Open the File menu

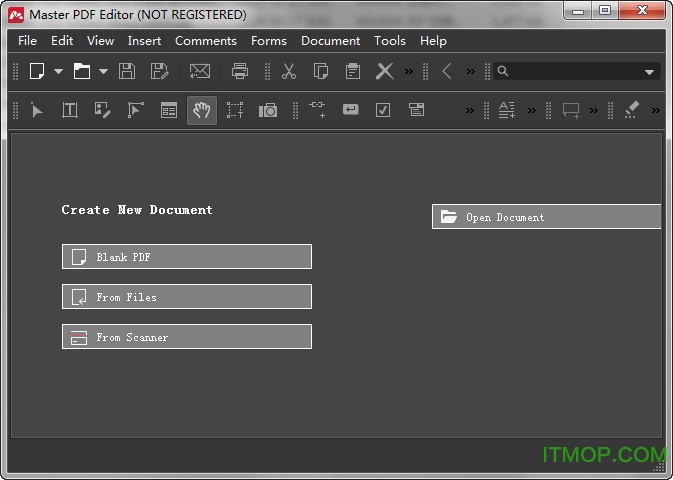pos(27,41)
